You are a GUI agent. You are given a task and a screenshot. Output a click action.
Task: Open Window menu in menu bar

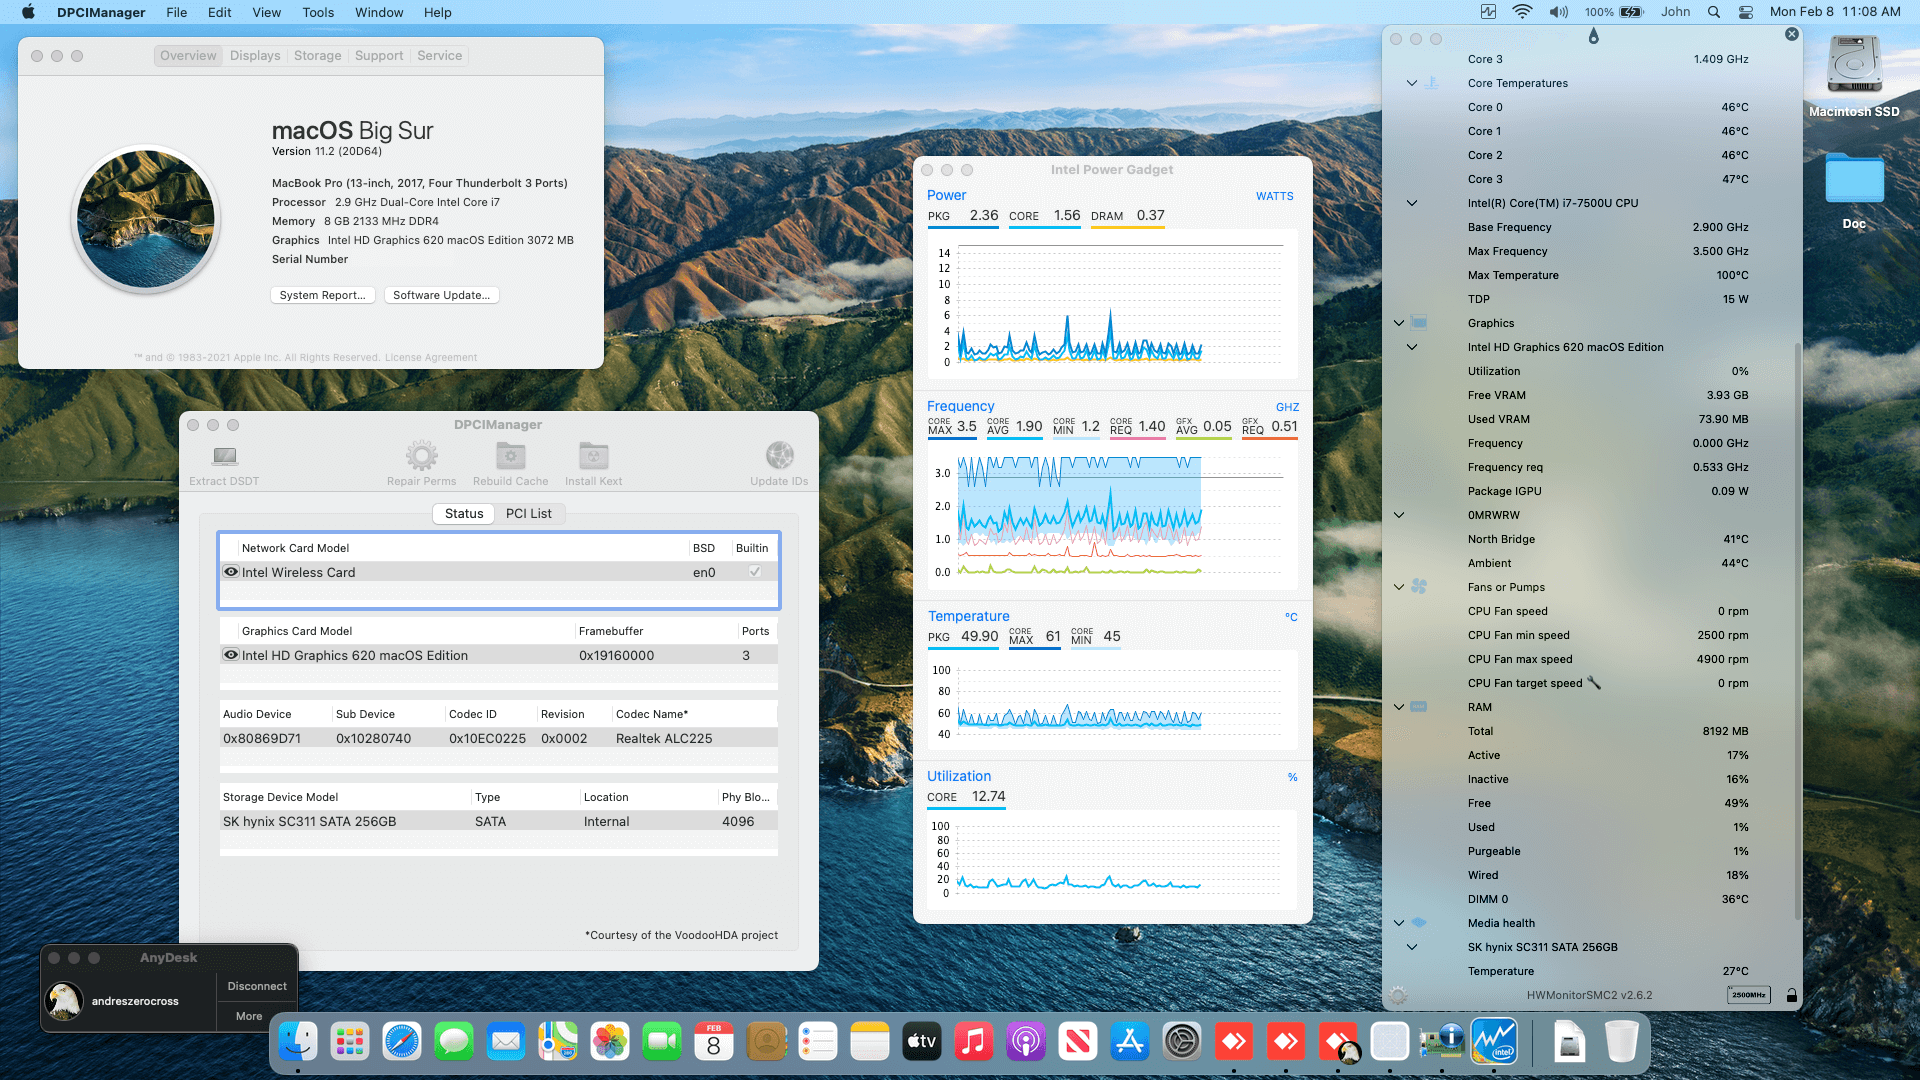[x=379, y=12]
